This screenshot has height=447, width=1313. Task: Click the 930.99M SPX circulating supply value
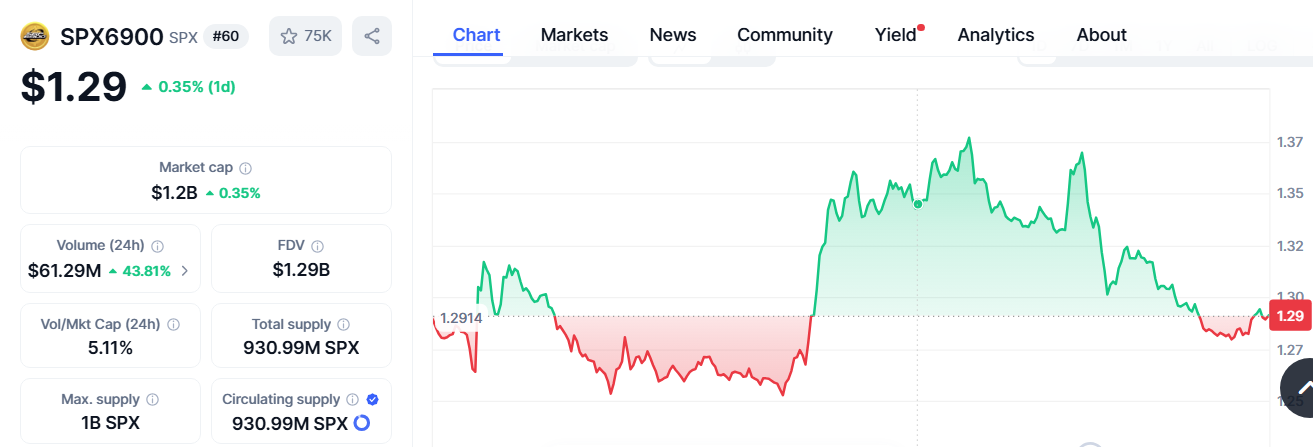click(x=290, y=423)
